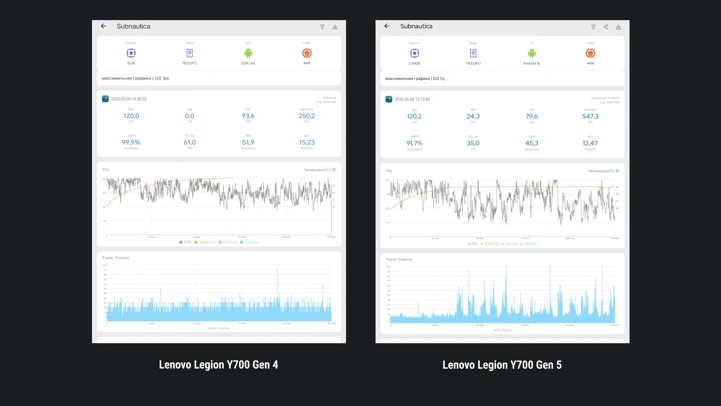Toggle TEMP legend in Gen 4 chart
This screenshot has height=406, width=721.
click(x=205, y=242)
